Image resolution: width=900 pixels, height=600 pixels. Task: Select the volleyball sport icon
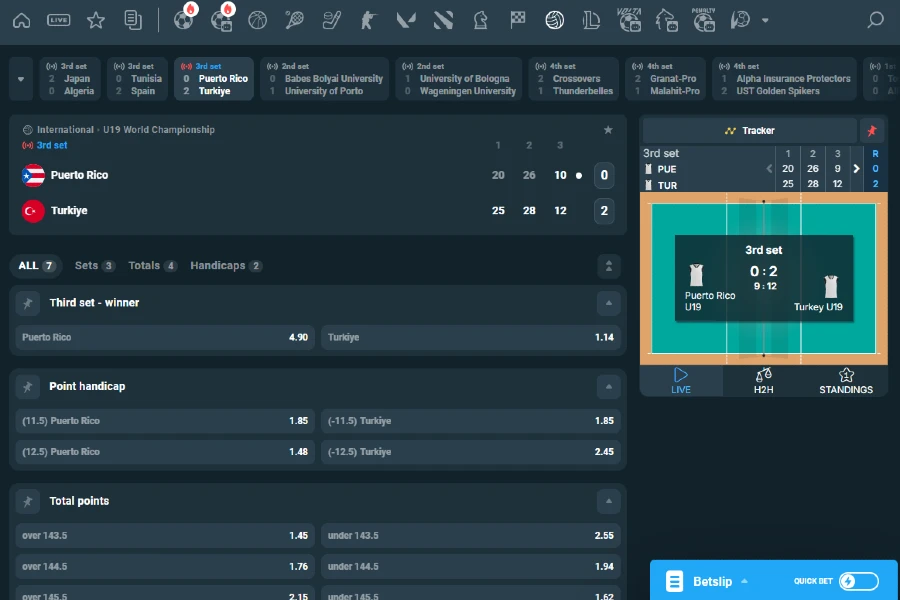click(x=554, y=19)
